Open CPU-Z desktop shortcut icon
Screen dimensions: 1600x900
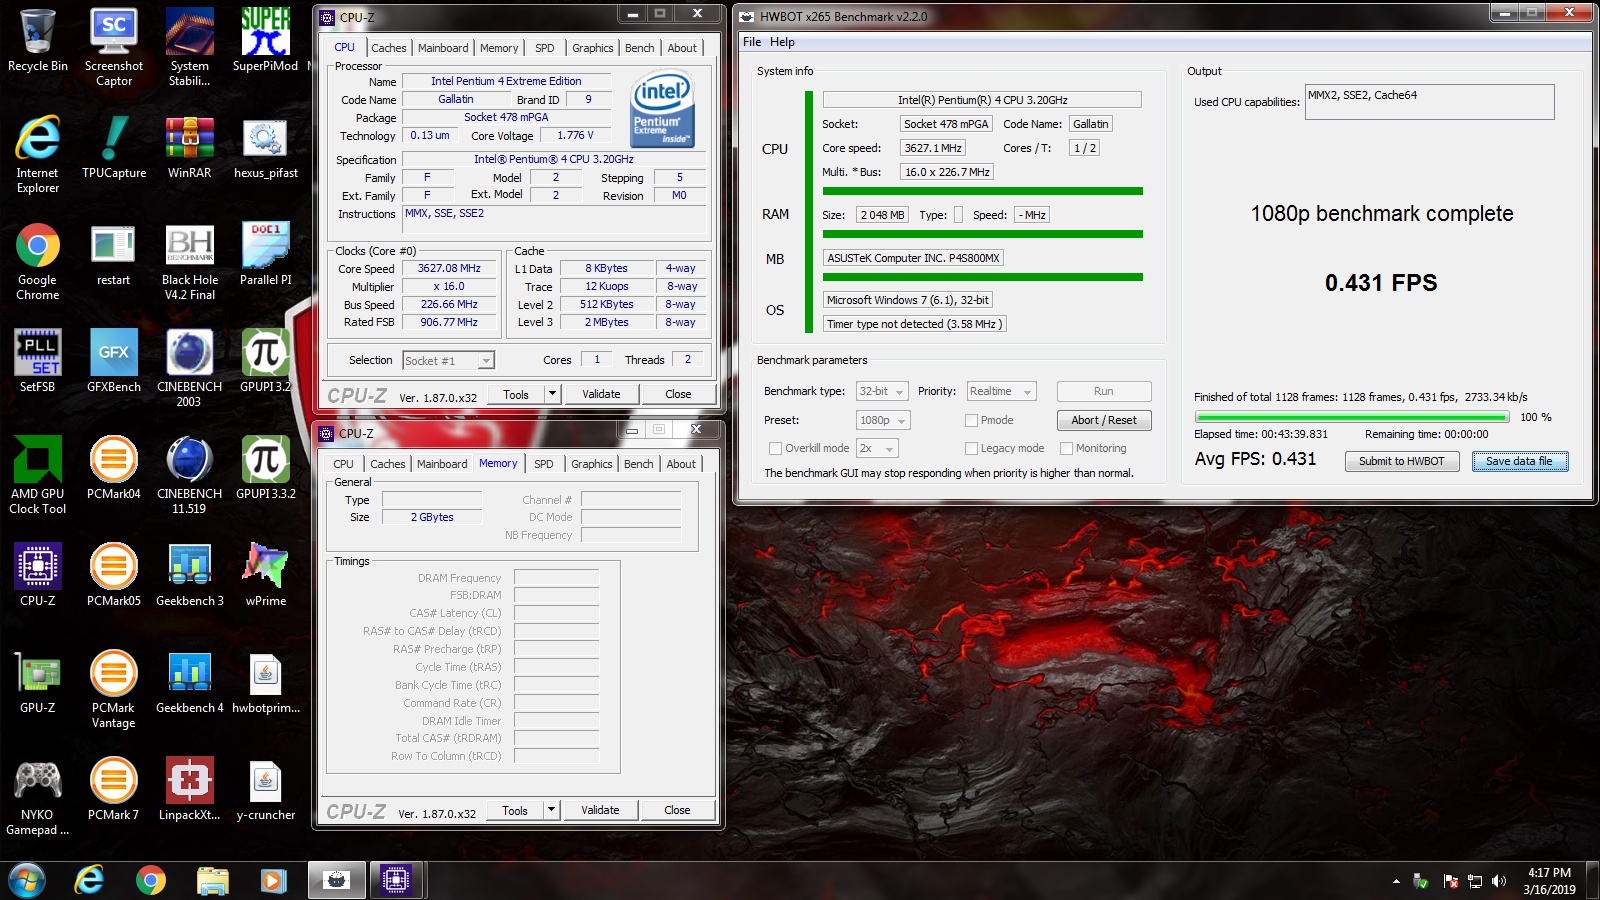(x=38, y=576)
